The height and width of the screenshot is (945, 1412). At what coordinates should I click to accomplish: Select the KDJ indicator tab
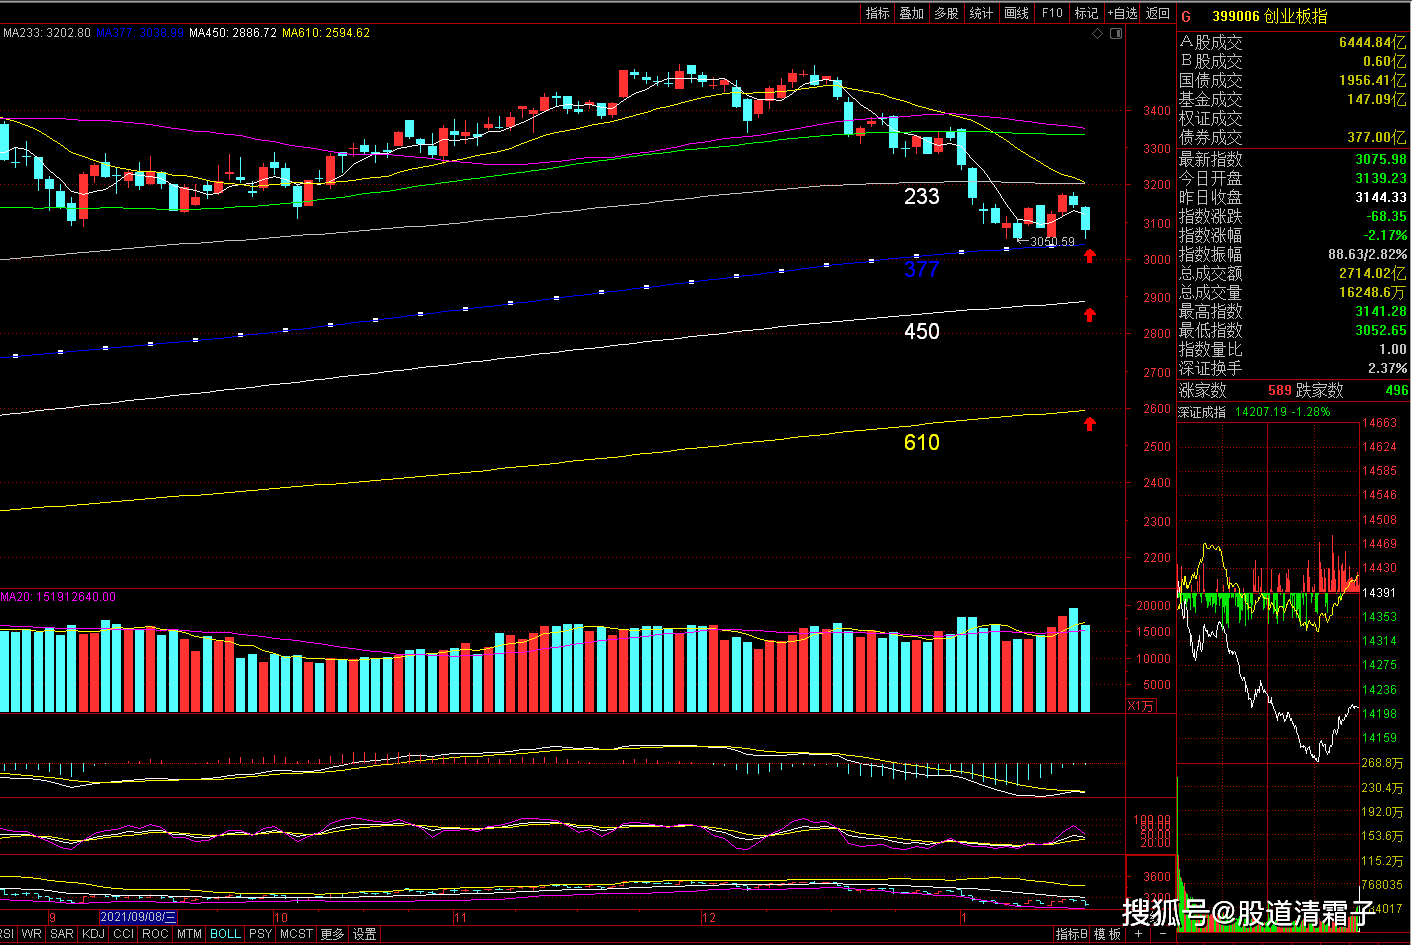[x=93, y=934]
